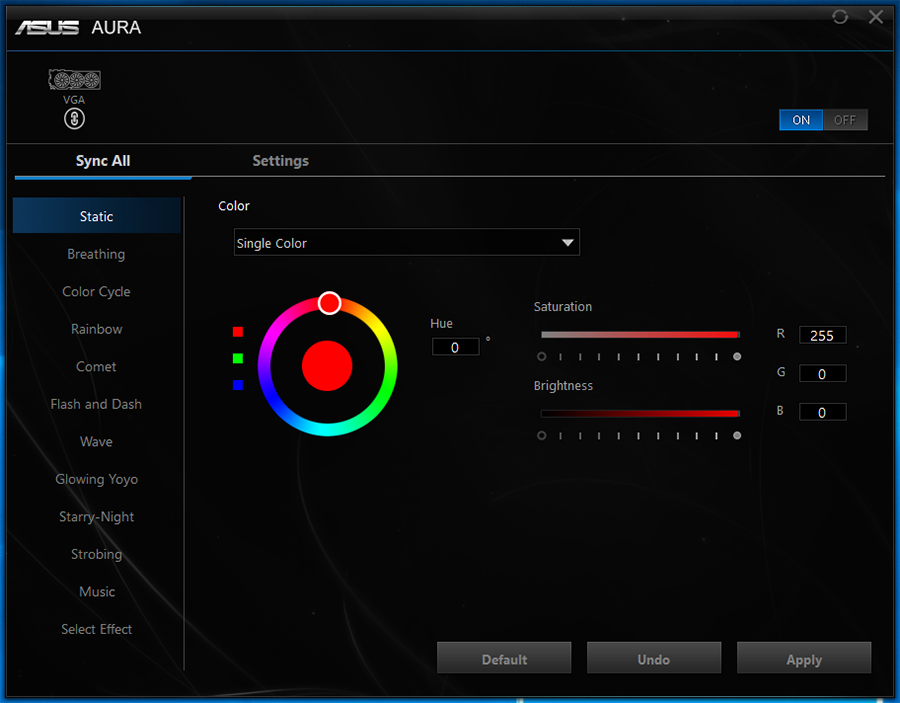Choose the Rainbow effect
This screenshot has width=900, height=703.
pos(96,329)
